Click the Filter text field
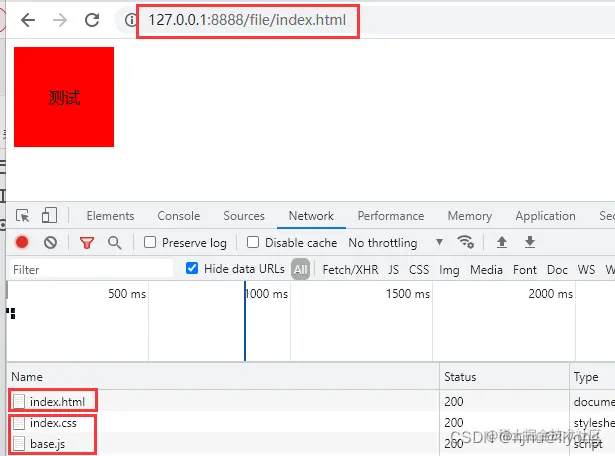Viewport: 615px width, 456px height. point(91,269)
